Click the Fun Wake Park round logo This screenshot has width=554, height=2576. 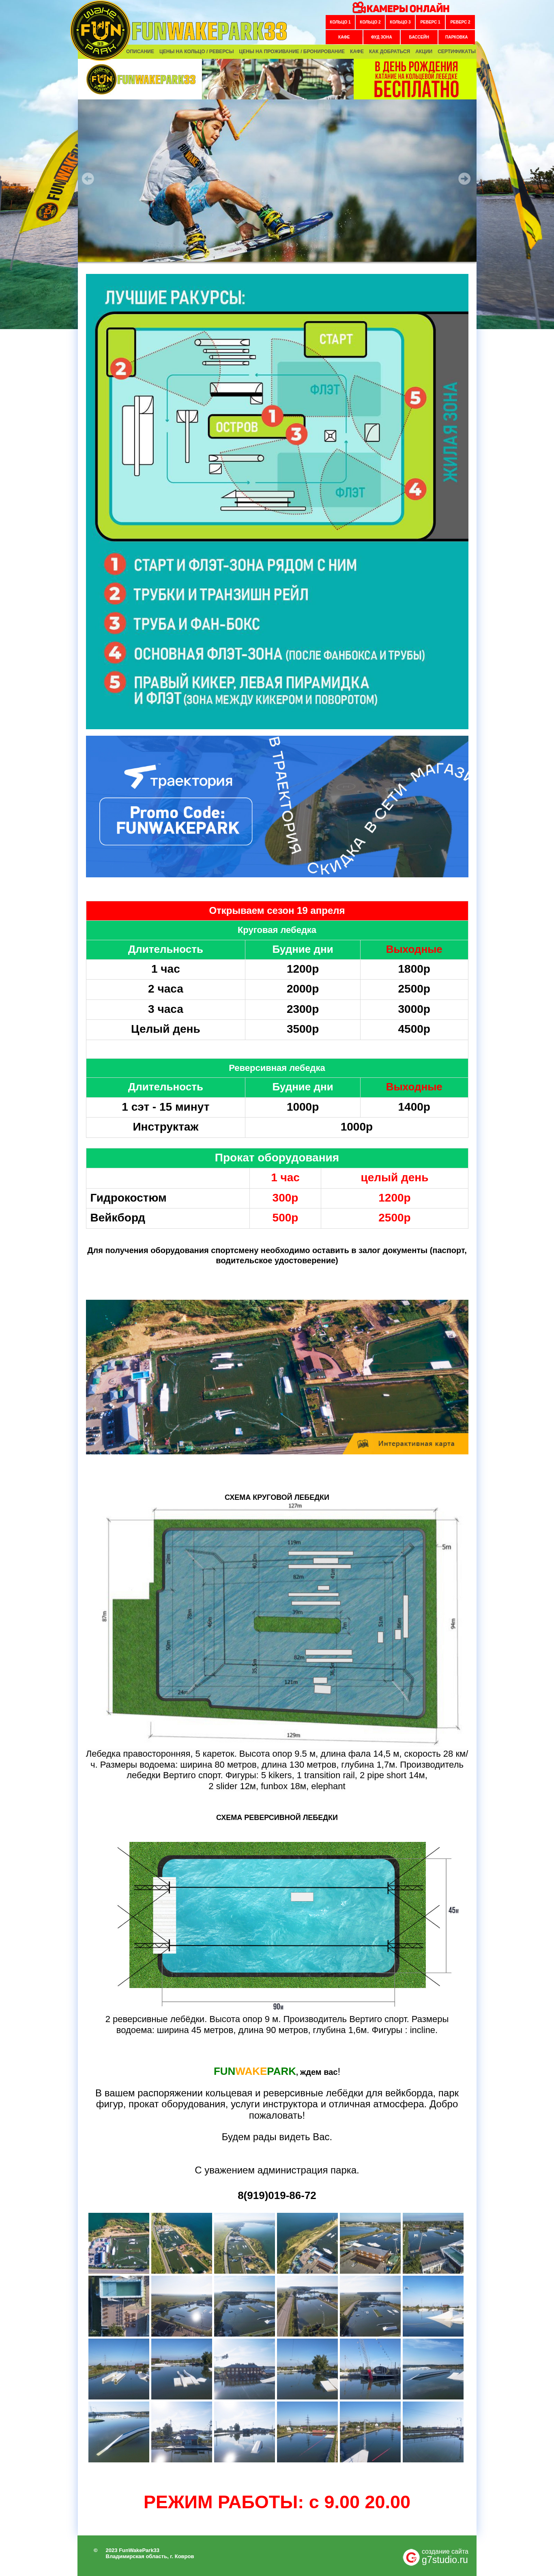pos(100,30)
